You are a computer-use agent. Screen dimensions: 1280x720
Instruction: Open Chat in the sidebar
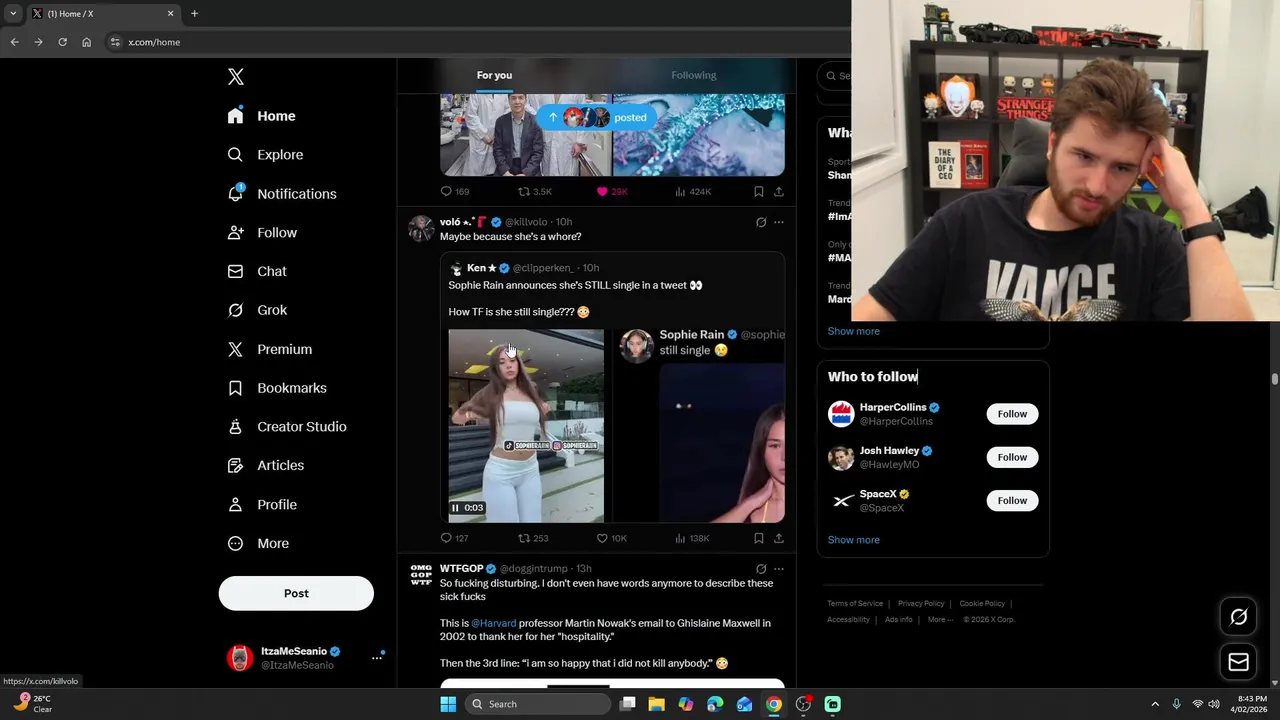coord(257,271)
